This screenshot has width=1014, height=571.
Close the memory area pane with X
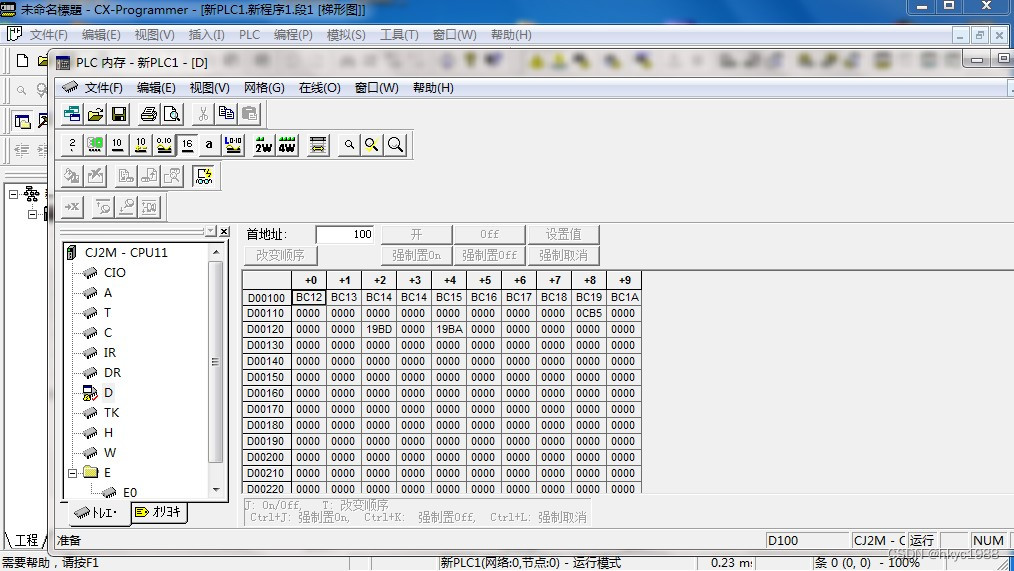point(224,232)
